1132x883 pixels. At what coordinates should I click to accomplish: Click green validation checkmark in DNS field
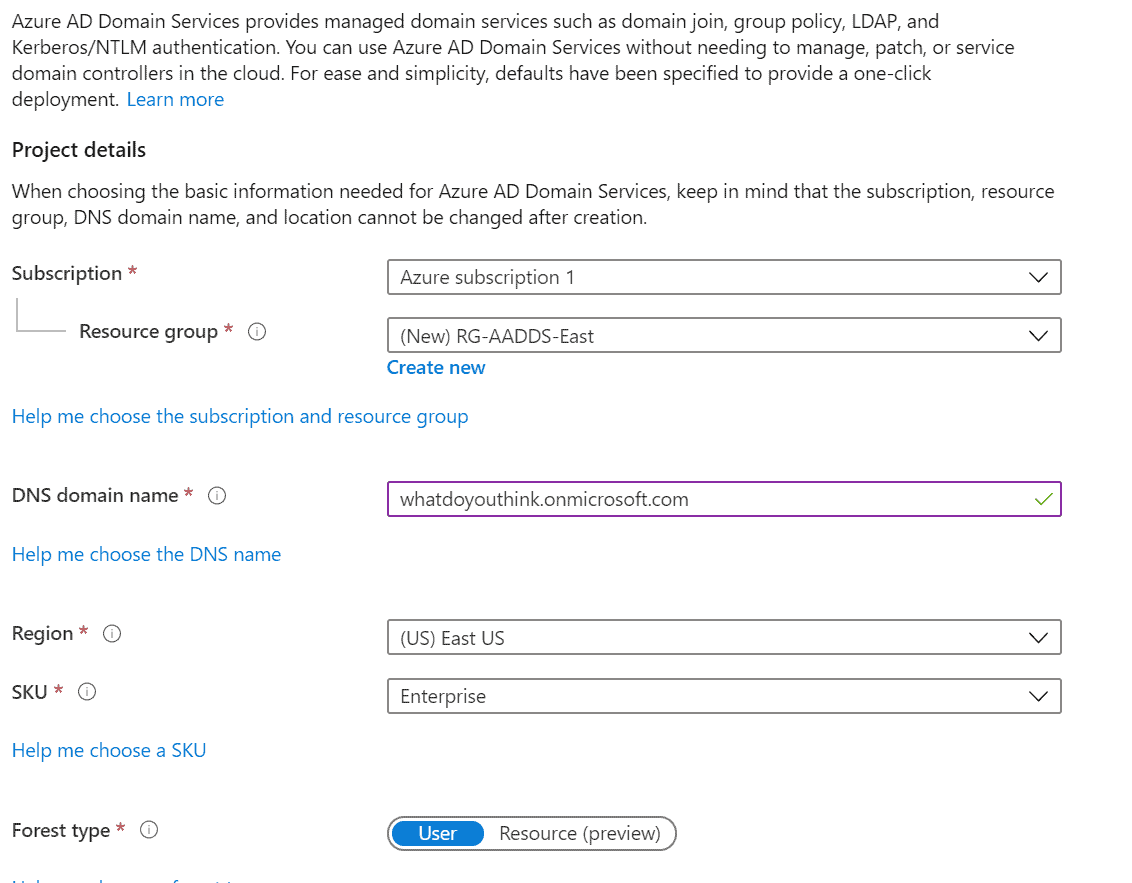(x=1043, y=499)
